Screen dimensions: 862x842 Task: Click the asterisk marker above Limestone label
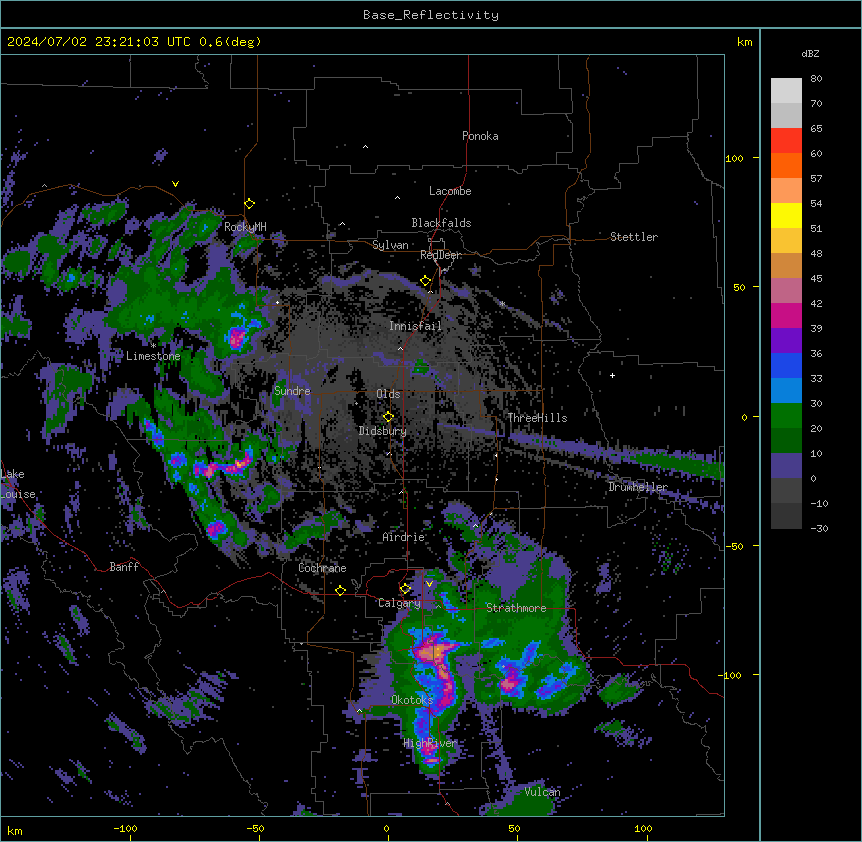(153, 346)
